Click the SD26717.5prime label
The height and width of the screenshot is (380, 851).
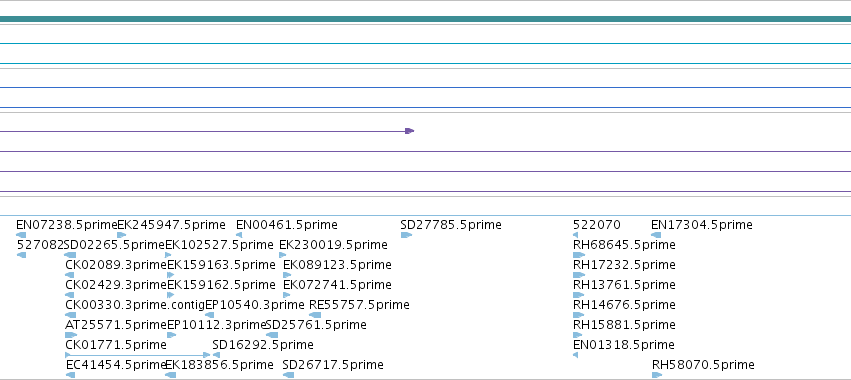point(333,365)
